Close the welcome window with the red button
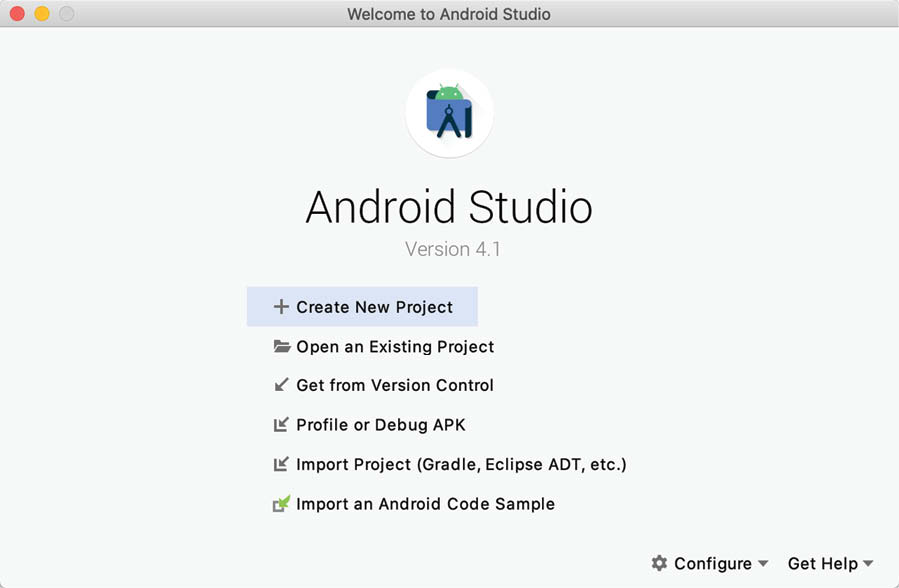899x588 pixels. point(17,14)
